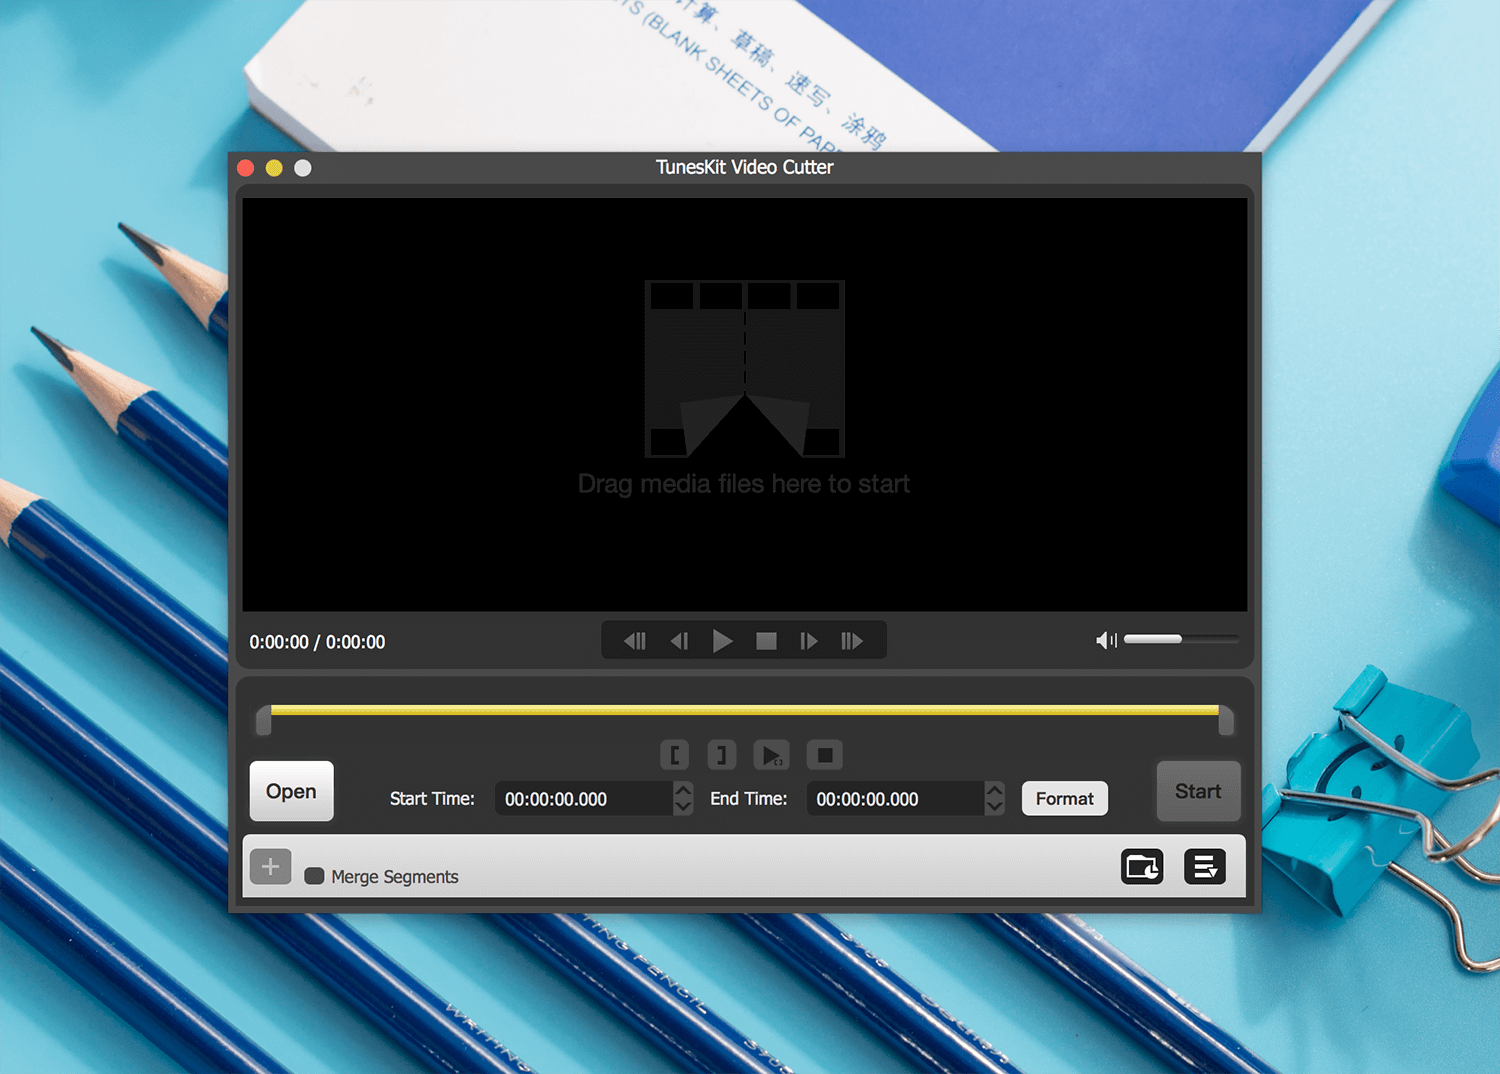Add a new segment with plus button
Viewport: 1500px width, 1074px height.
pos(270,866)
